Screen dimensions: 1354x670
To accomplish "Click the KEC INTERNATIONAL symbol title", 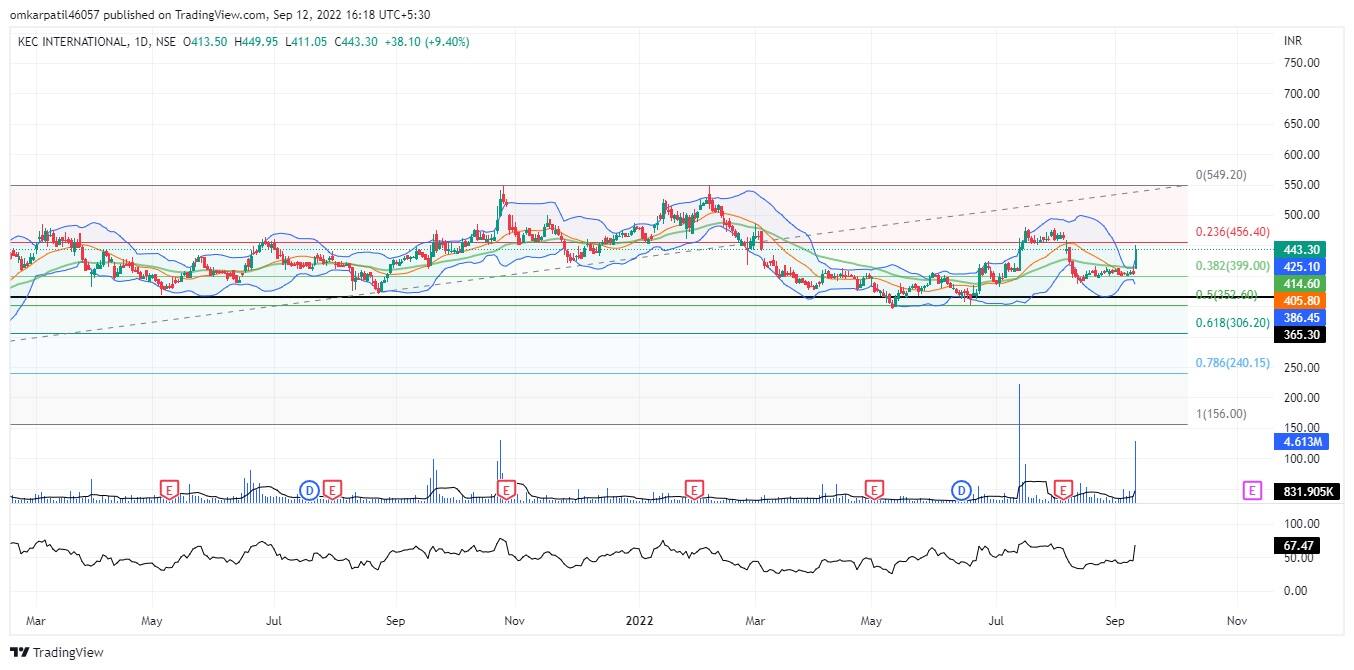I will 73,42.
